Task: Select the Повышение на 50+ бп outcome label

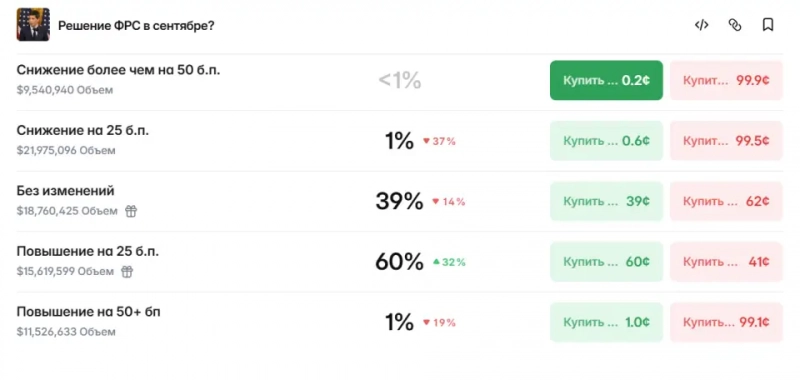Action: coord(88,312)
